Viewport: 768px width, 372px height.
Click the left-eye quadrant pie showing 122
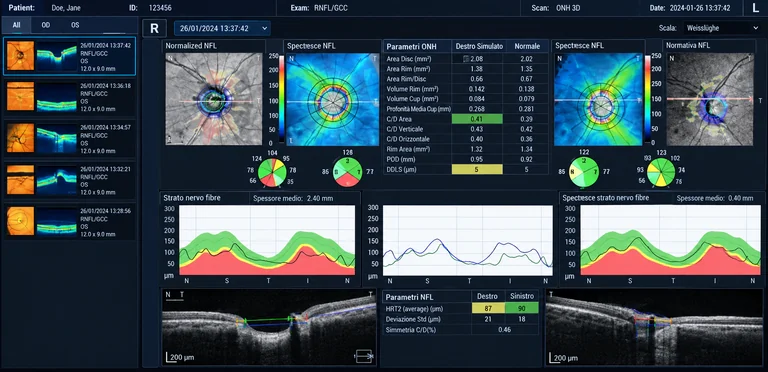tap(583, 172)
